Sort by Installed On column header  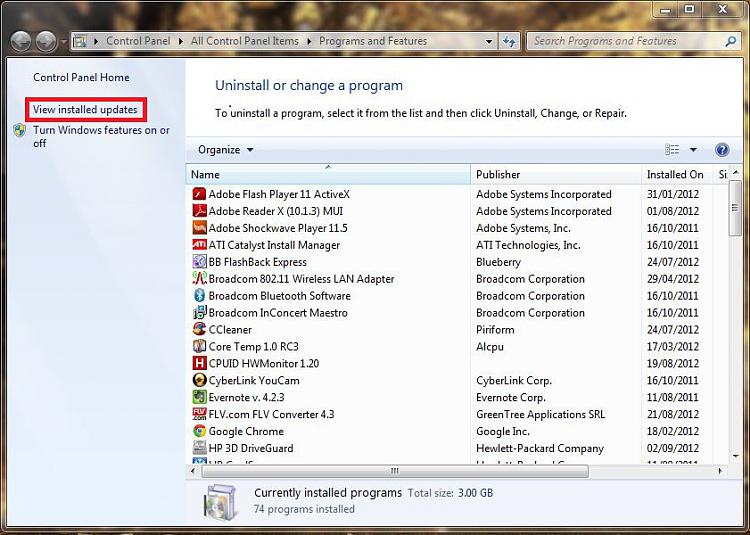pyautogui.click(x=677, y=175)
